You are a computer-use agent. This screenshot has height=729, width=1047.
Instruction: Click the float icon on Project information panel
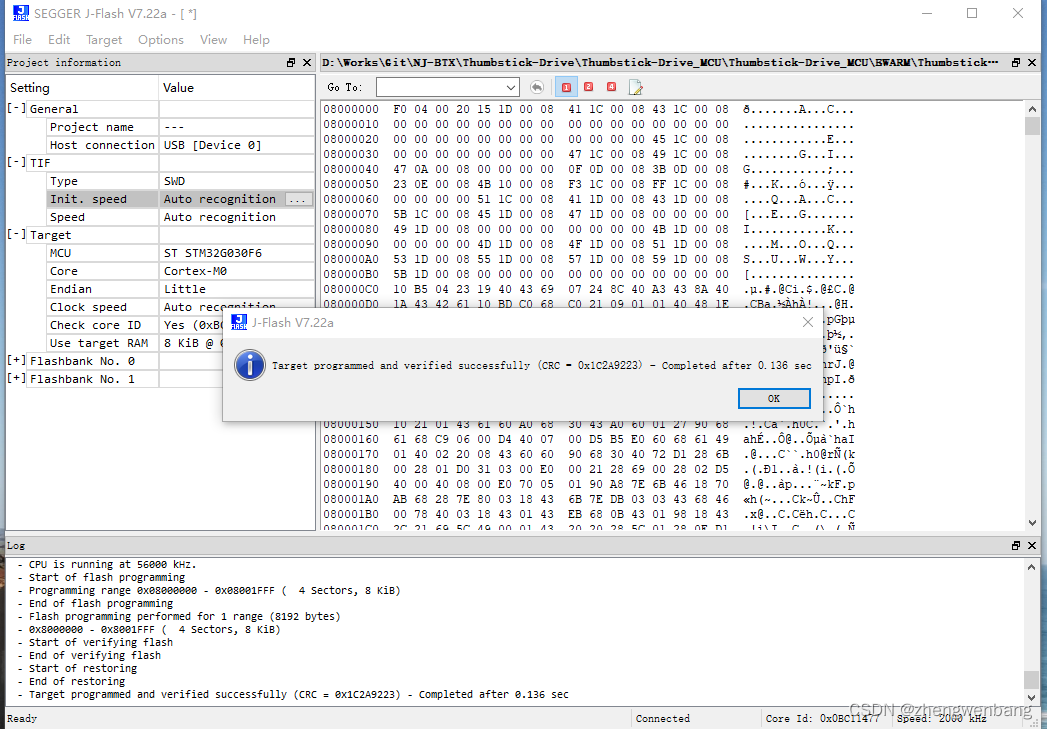tap(293, 62)
